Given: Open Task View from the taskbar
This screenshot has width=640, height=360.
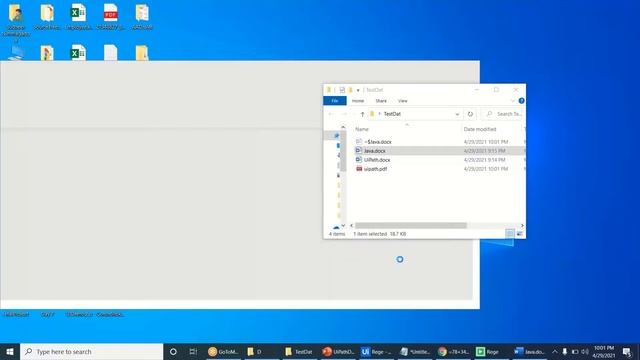Looking at the screenshot, I should pyautogui.click(x=193, y=351).
